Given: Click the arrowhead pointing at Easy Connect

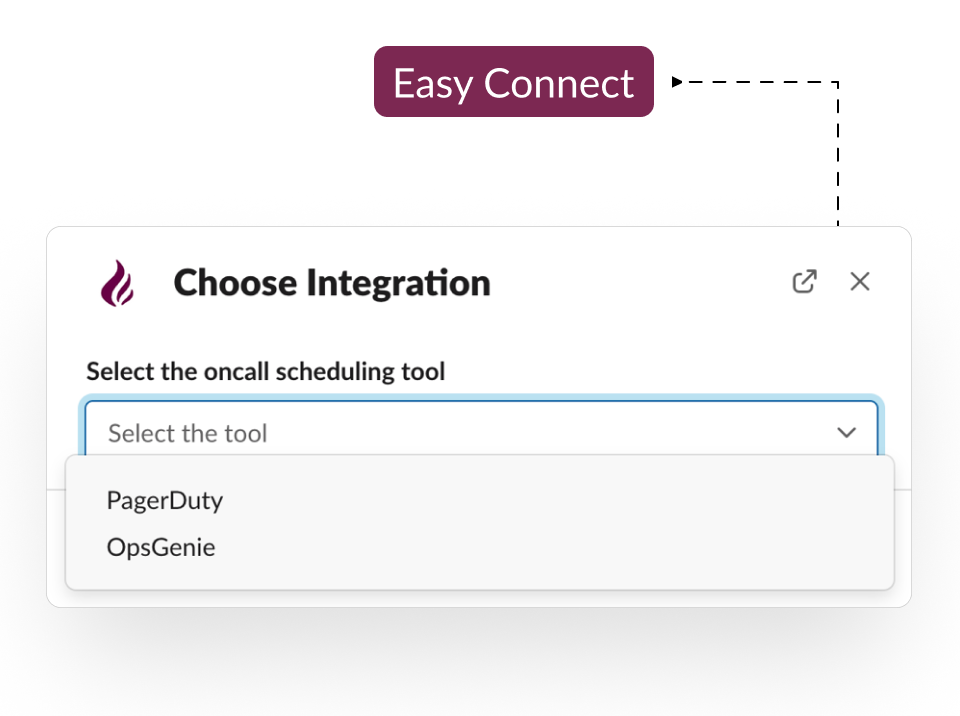Looking at the screenshot, I should (x=677, y=81).
